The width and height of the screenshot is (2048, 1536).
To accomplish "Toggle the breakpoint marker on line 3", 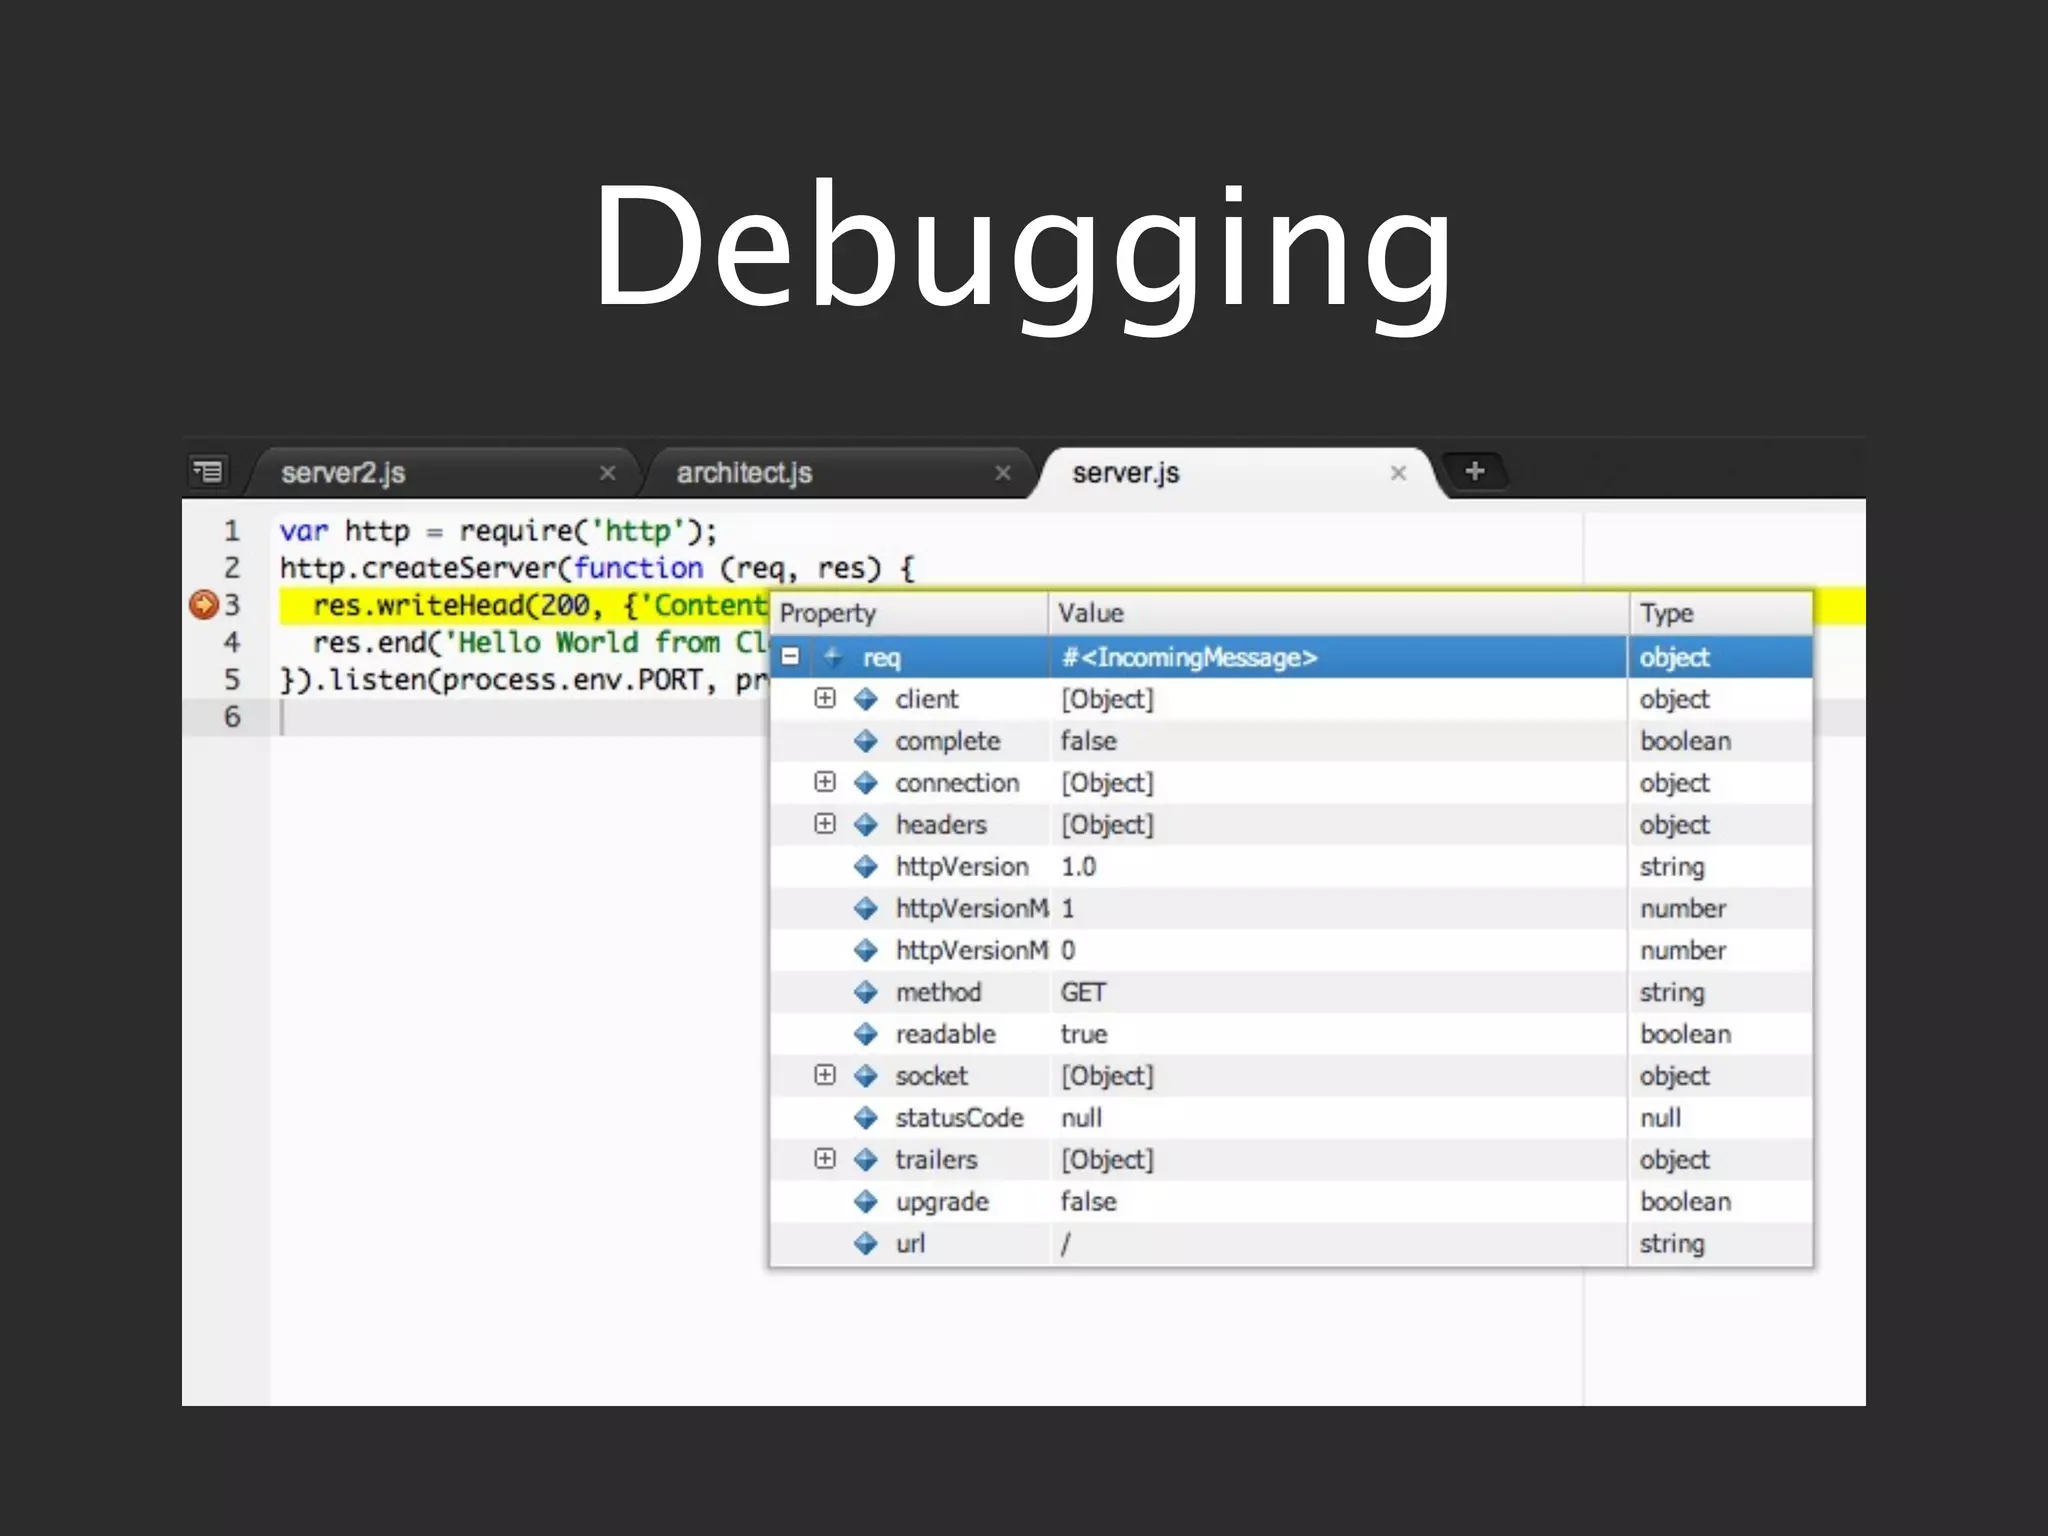I will 204,604.
